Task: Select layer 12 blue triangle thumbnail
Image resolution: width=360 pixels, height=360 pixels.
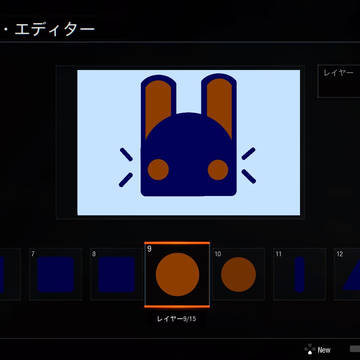Action: pos(347,274)
